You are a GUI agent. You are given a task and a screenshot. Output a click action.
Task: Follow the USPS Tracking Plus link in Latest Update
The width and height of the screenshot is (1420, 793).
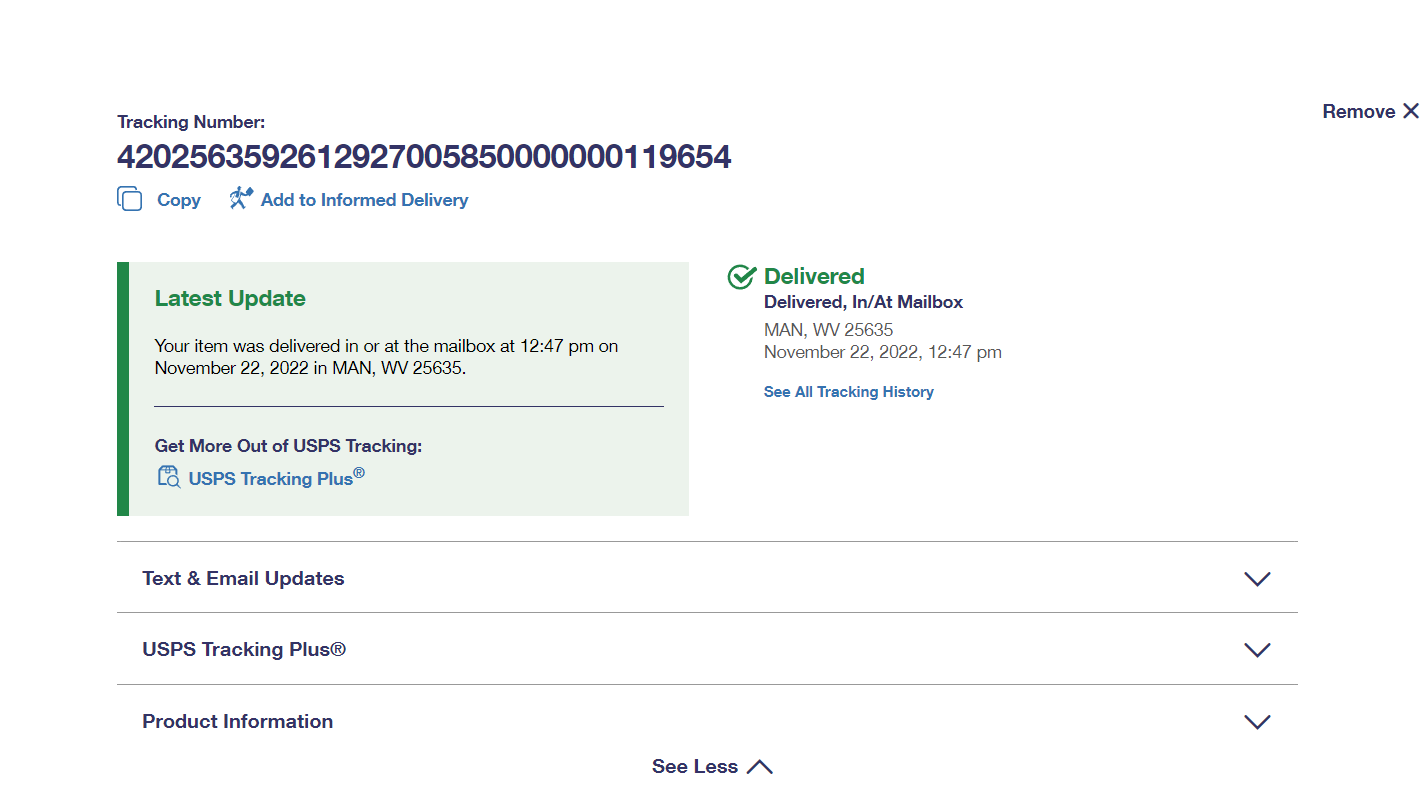[271, 478]
